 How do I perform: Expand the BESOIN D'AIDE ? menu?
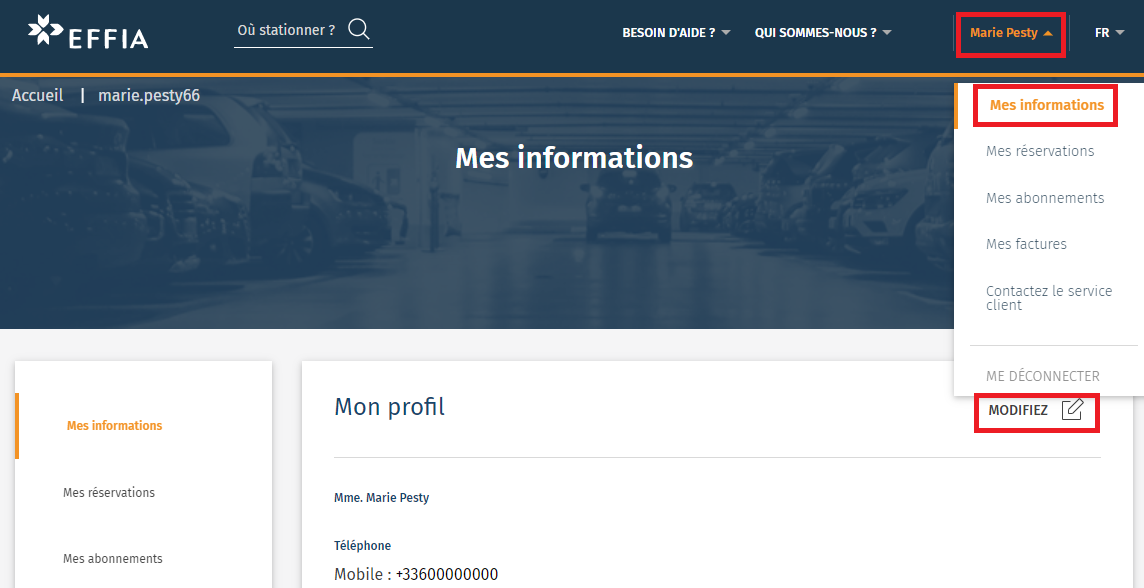tap(676, 33)
